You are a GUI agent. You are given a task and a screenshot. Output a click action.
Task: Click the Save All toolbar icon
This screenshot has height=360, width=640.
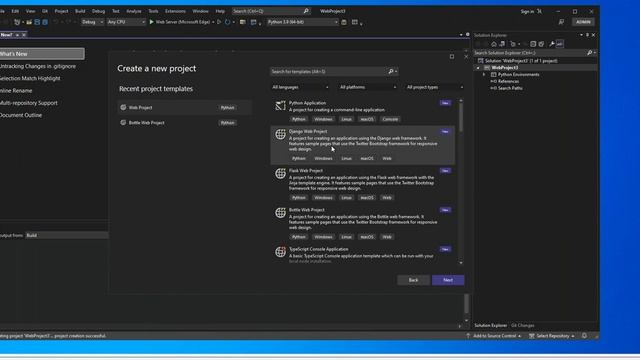tap(45, 22)
